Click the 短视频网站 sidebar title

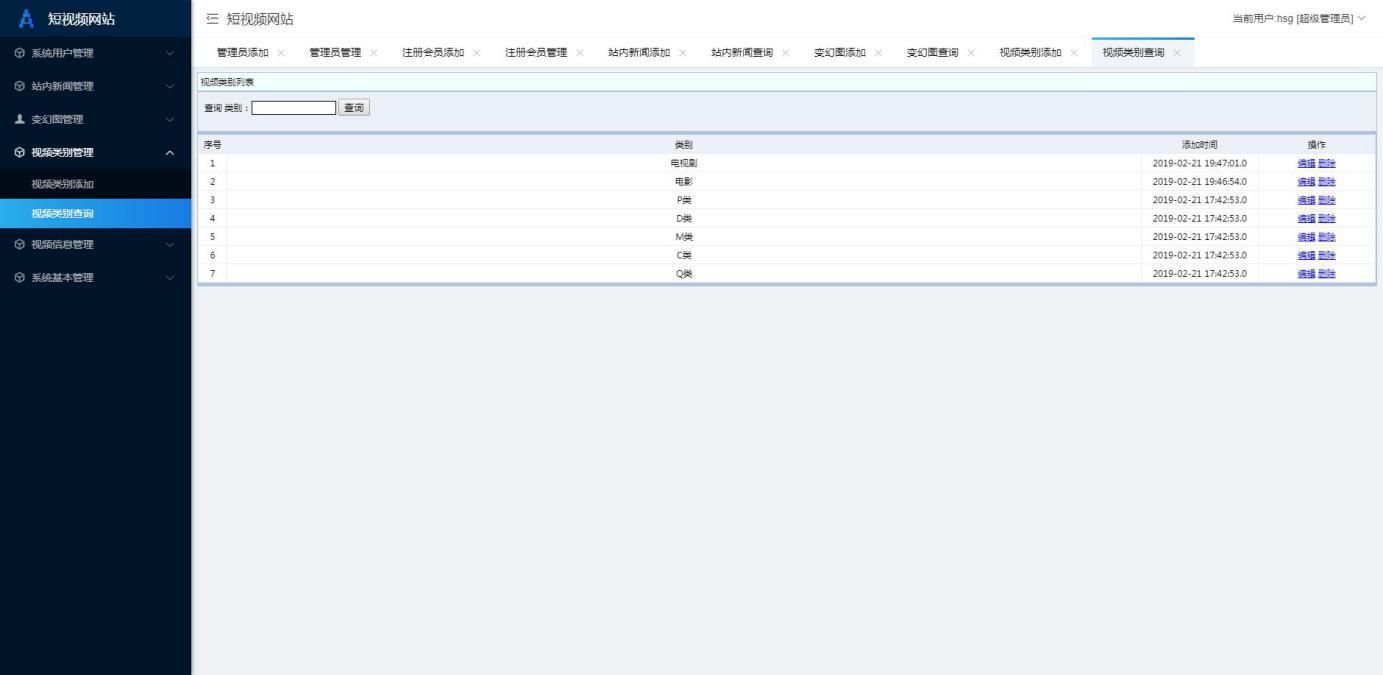(x=81, y=18)
